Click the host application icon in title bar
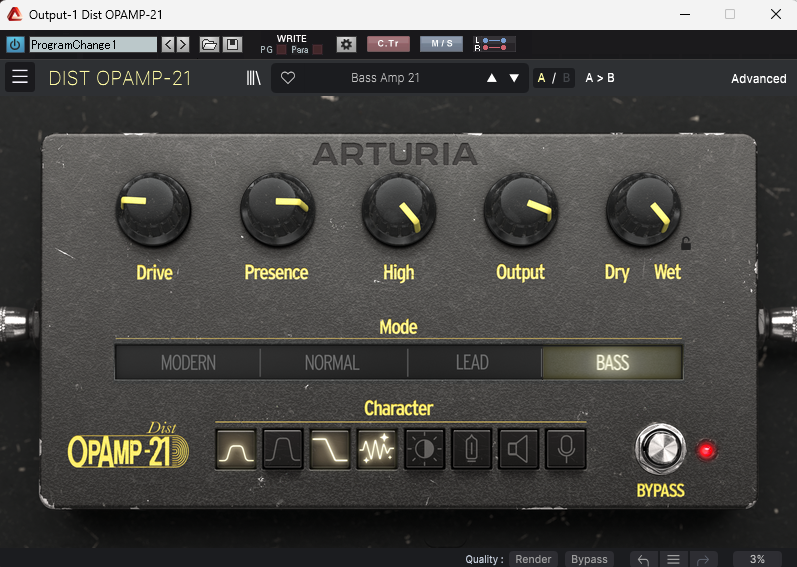 tap(14, 14)
